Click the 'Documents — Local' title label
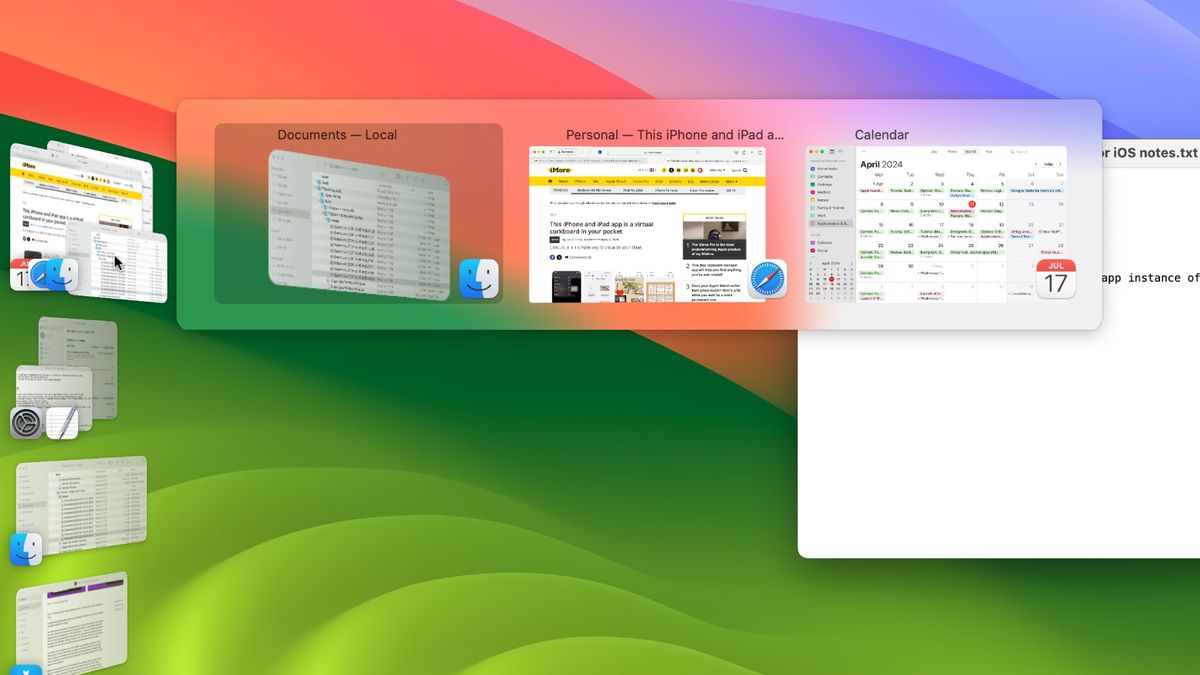 [337, 135]
